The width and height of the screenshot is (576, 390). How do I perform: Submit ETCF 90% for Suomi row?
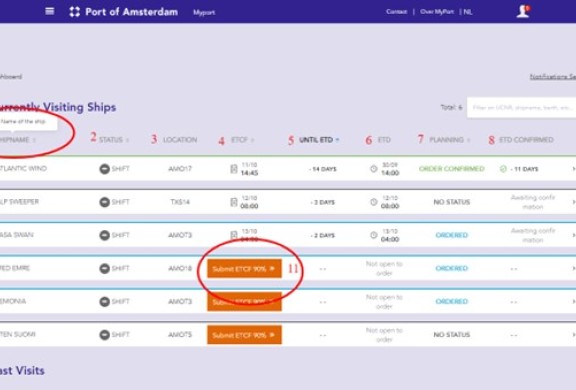244,335
